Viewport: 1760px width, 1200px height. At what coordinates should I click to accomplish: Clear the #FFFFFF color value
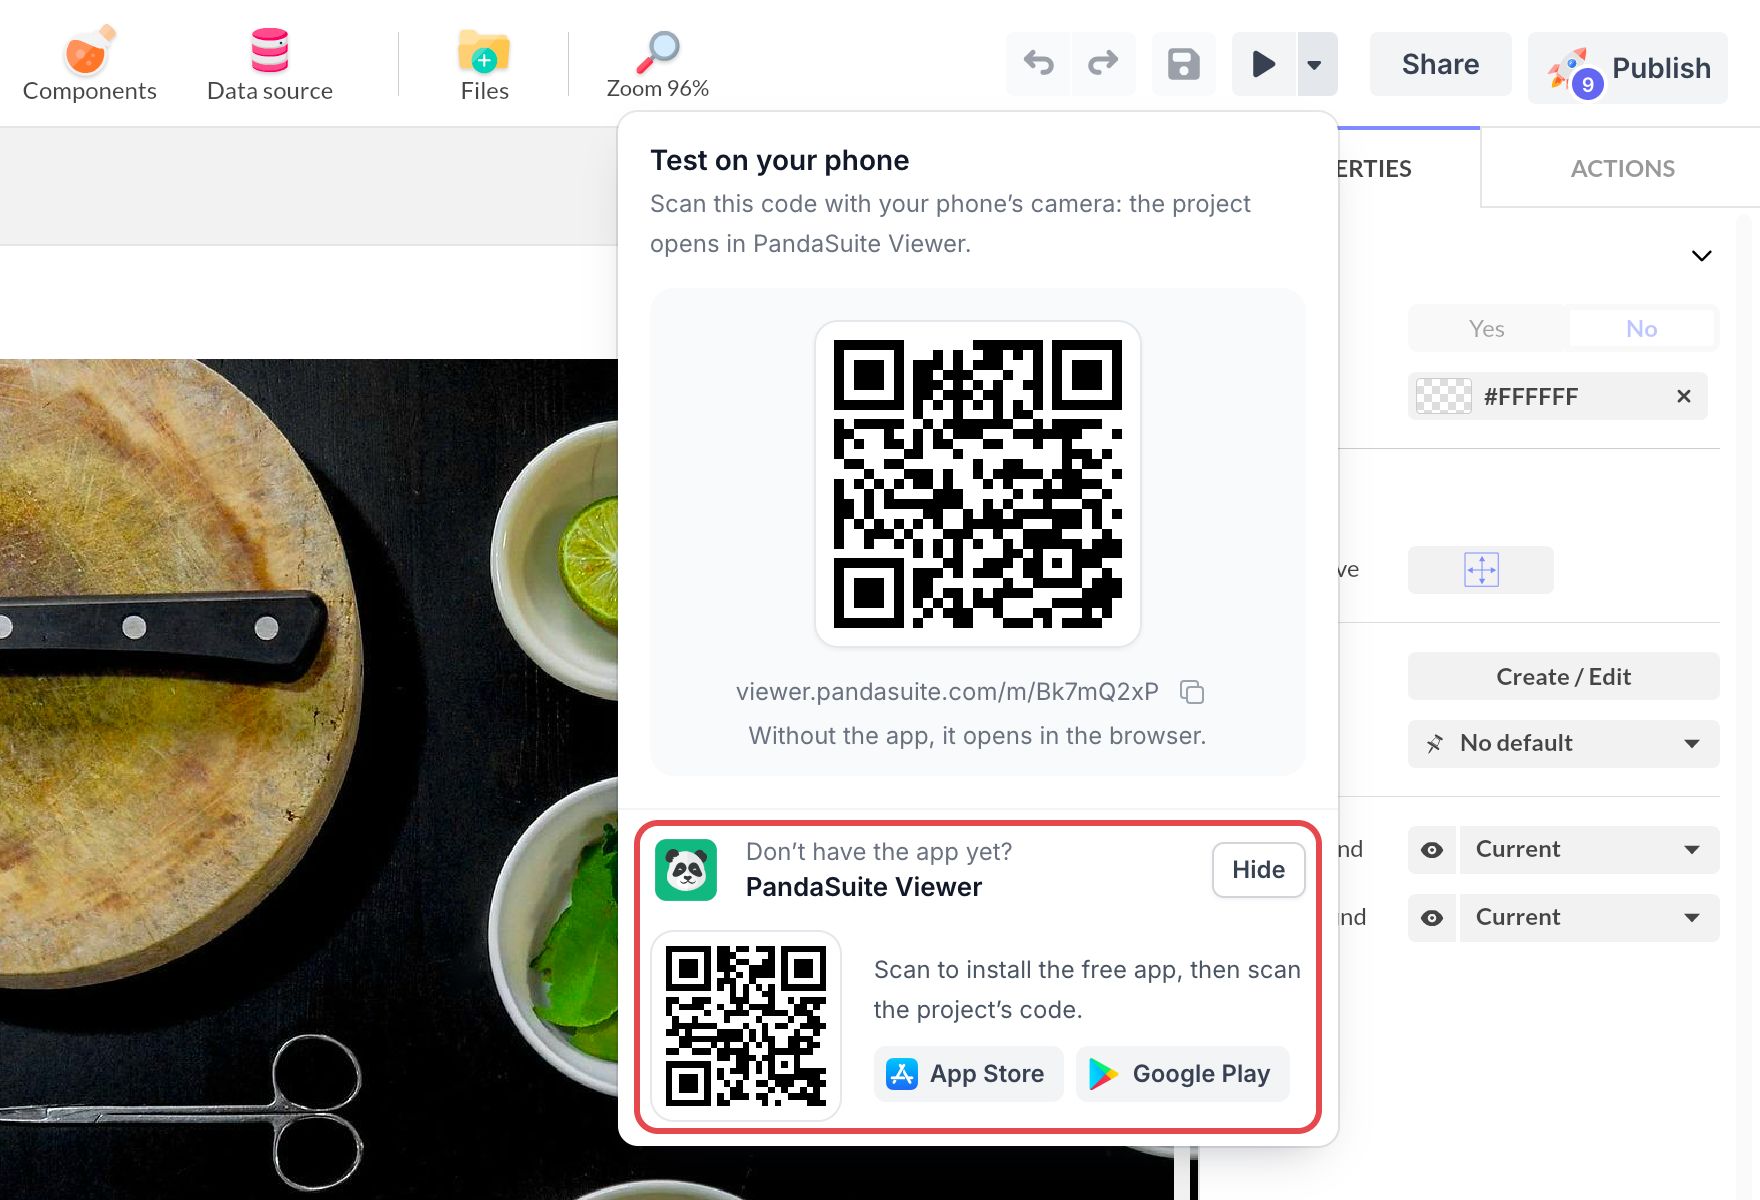click(1684, 397)
